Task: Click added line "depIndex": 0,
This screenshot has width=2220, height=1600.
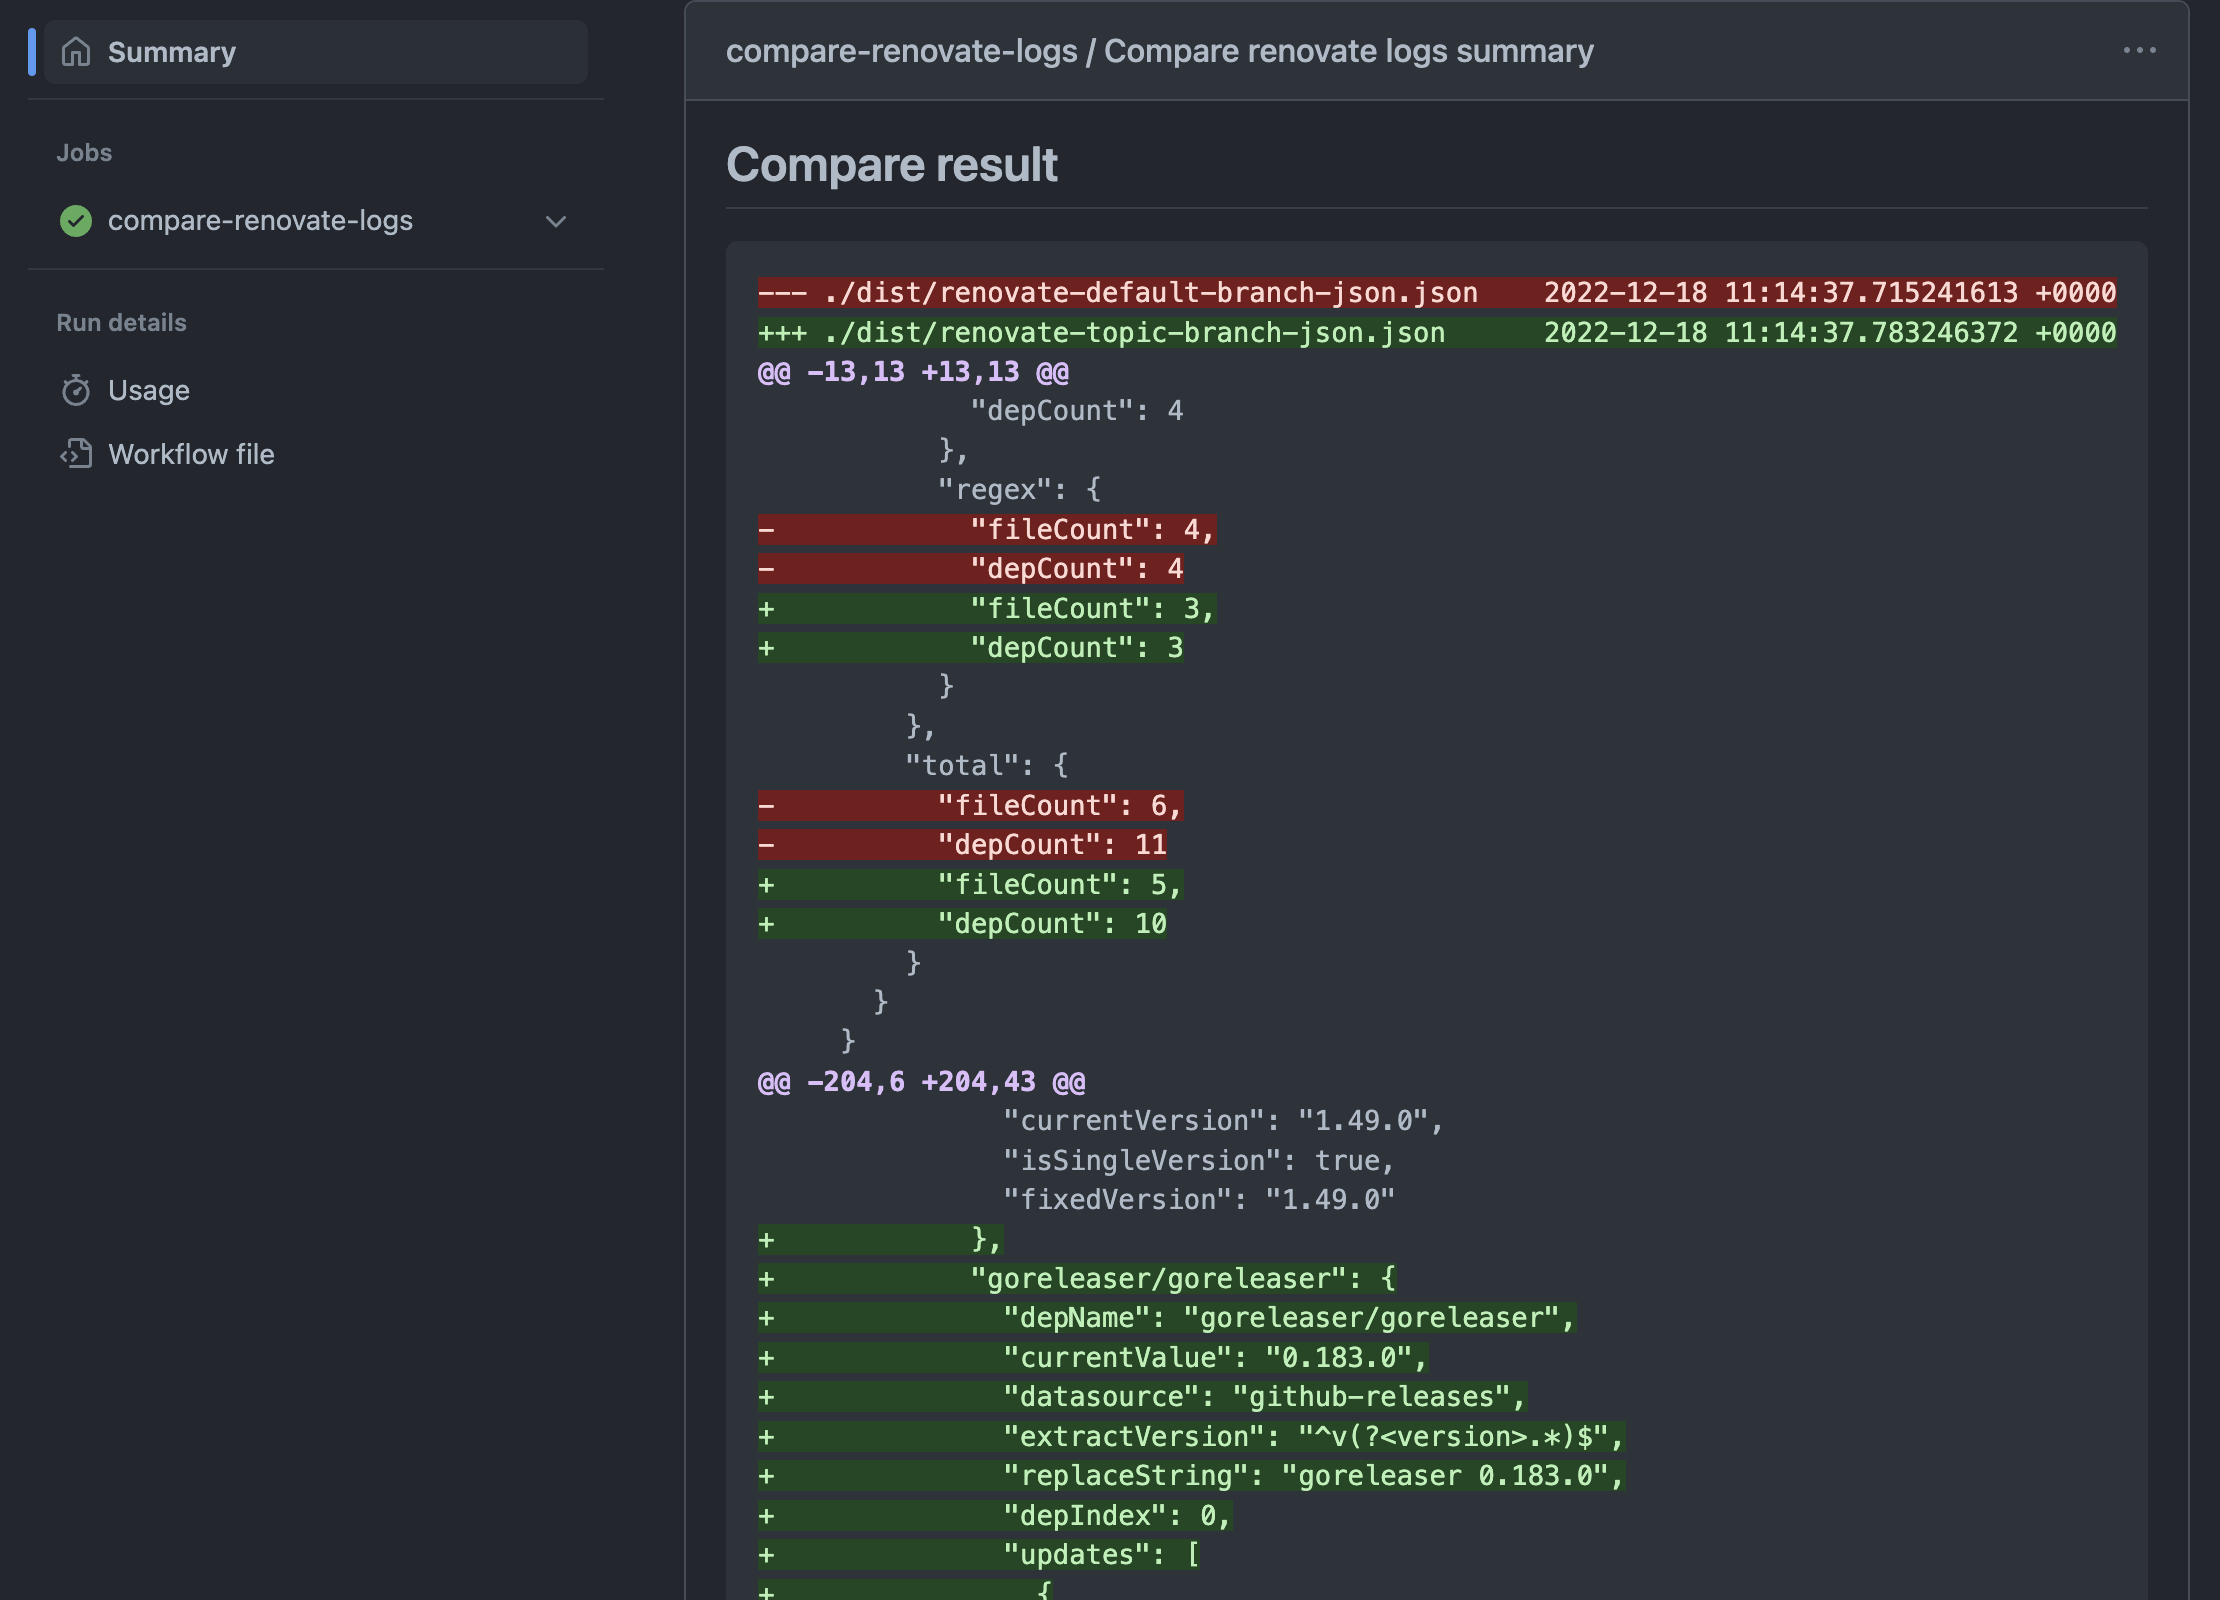Action: click(x=995, y=1516)
